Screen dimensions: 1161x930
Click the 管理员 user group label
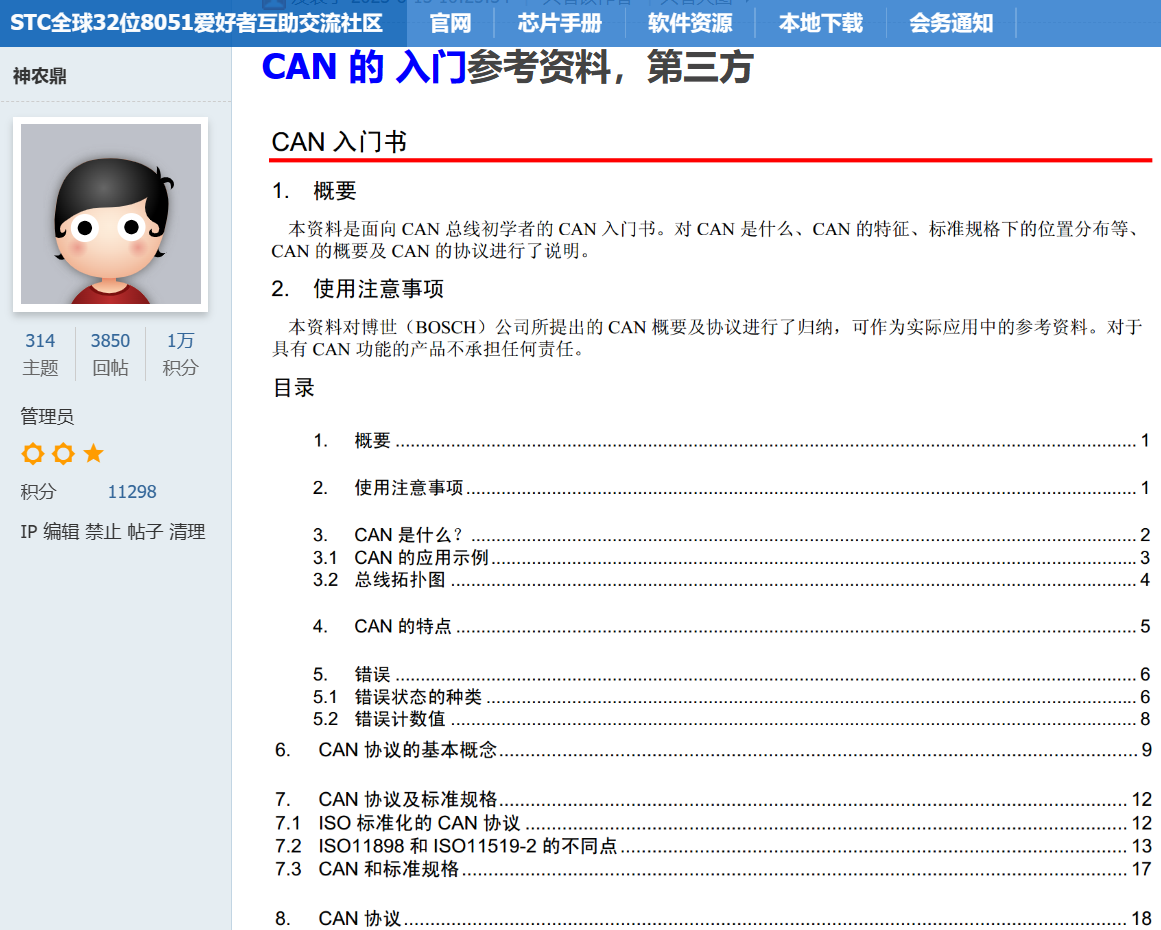click(x=47, y=416)
